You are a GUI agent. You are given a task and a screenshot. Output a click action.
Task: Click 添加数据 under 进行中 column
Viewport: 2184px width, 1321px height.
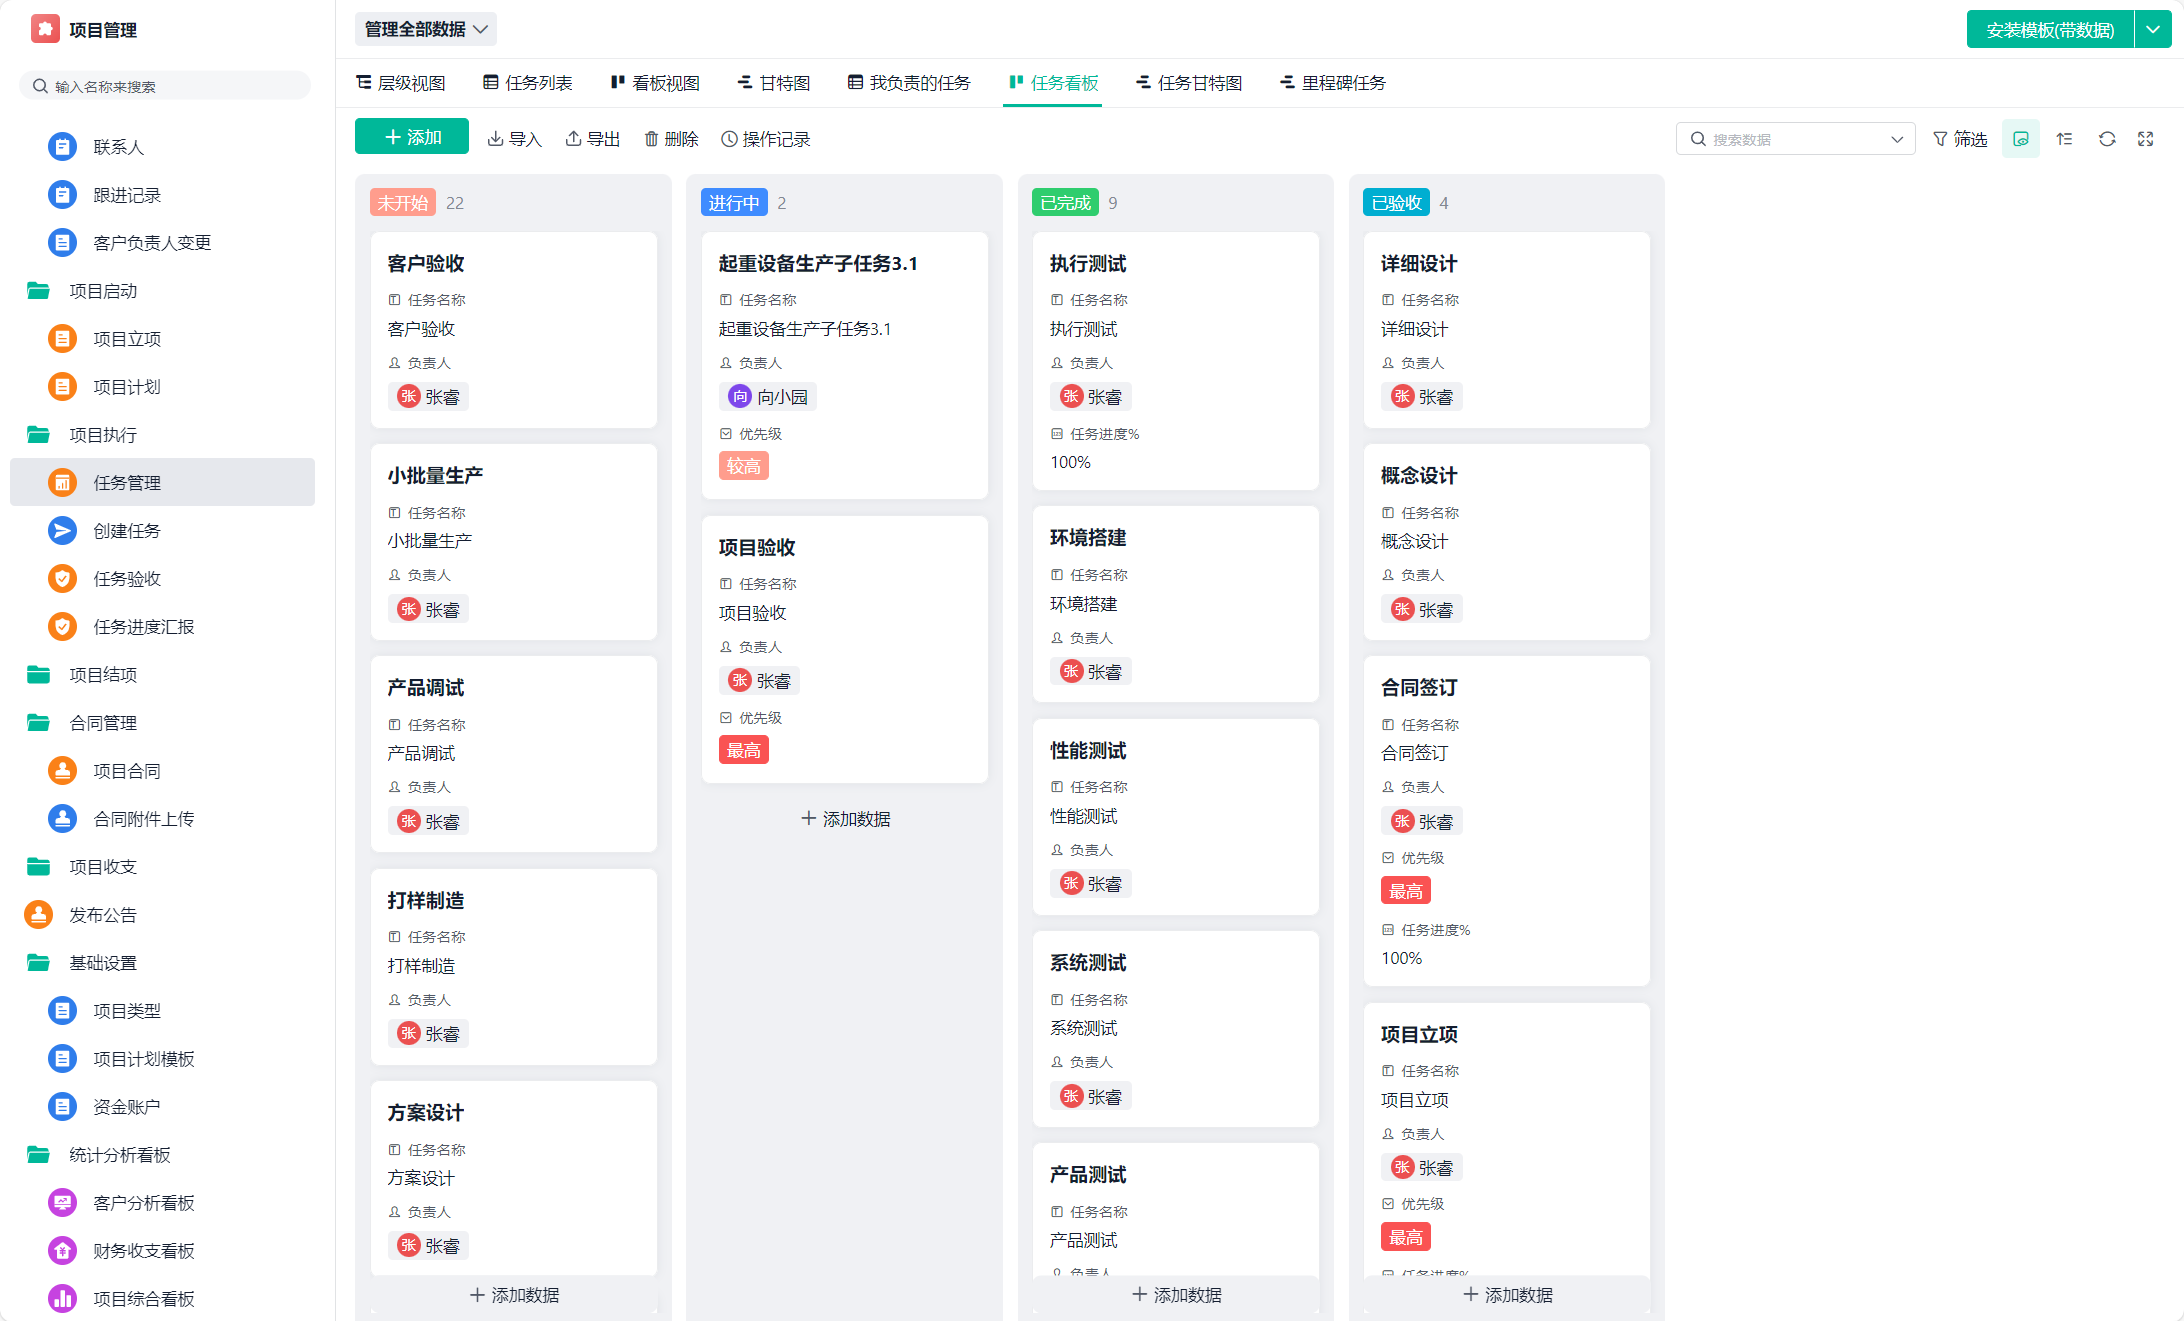tap(846, 819)
